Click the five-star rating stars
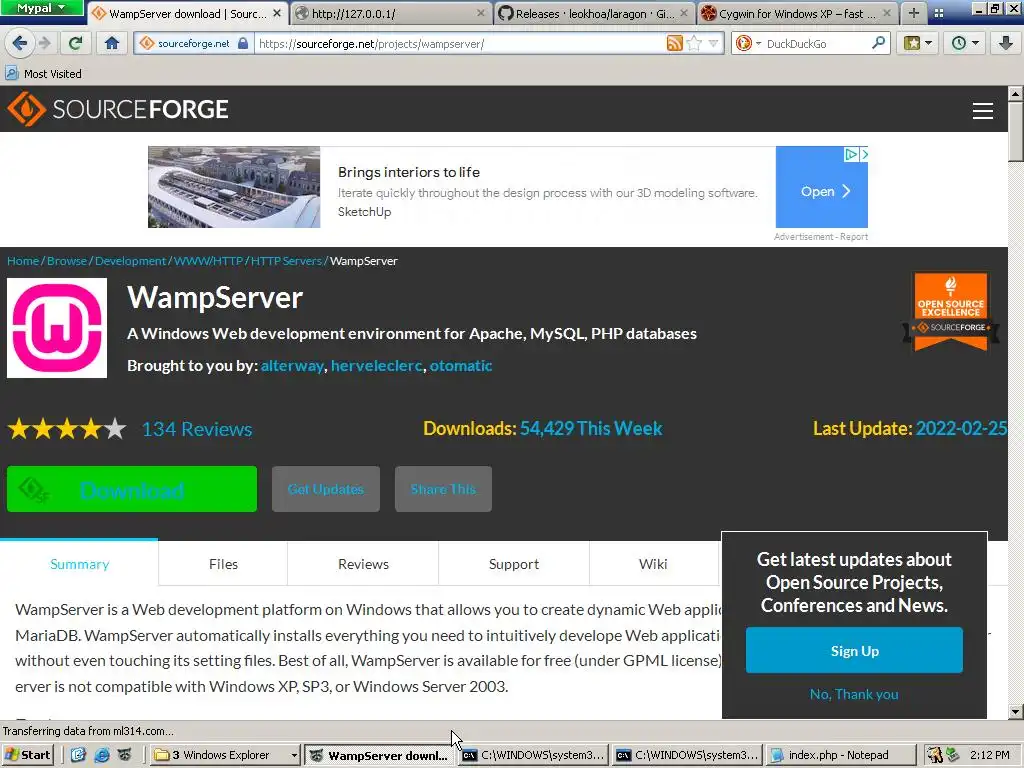The height and width of the screenshot is (768, 1024). point(67,429)
